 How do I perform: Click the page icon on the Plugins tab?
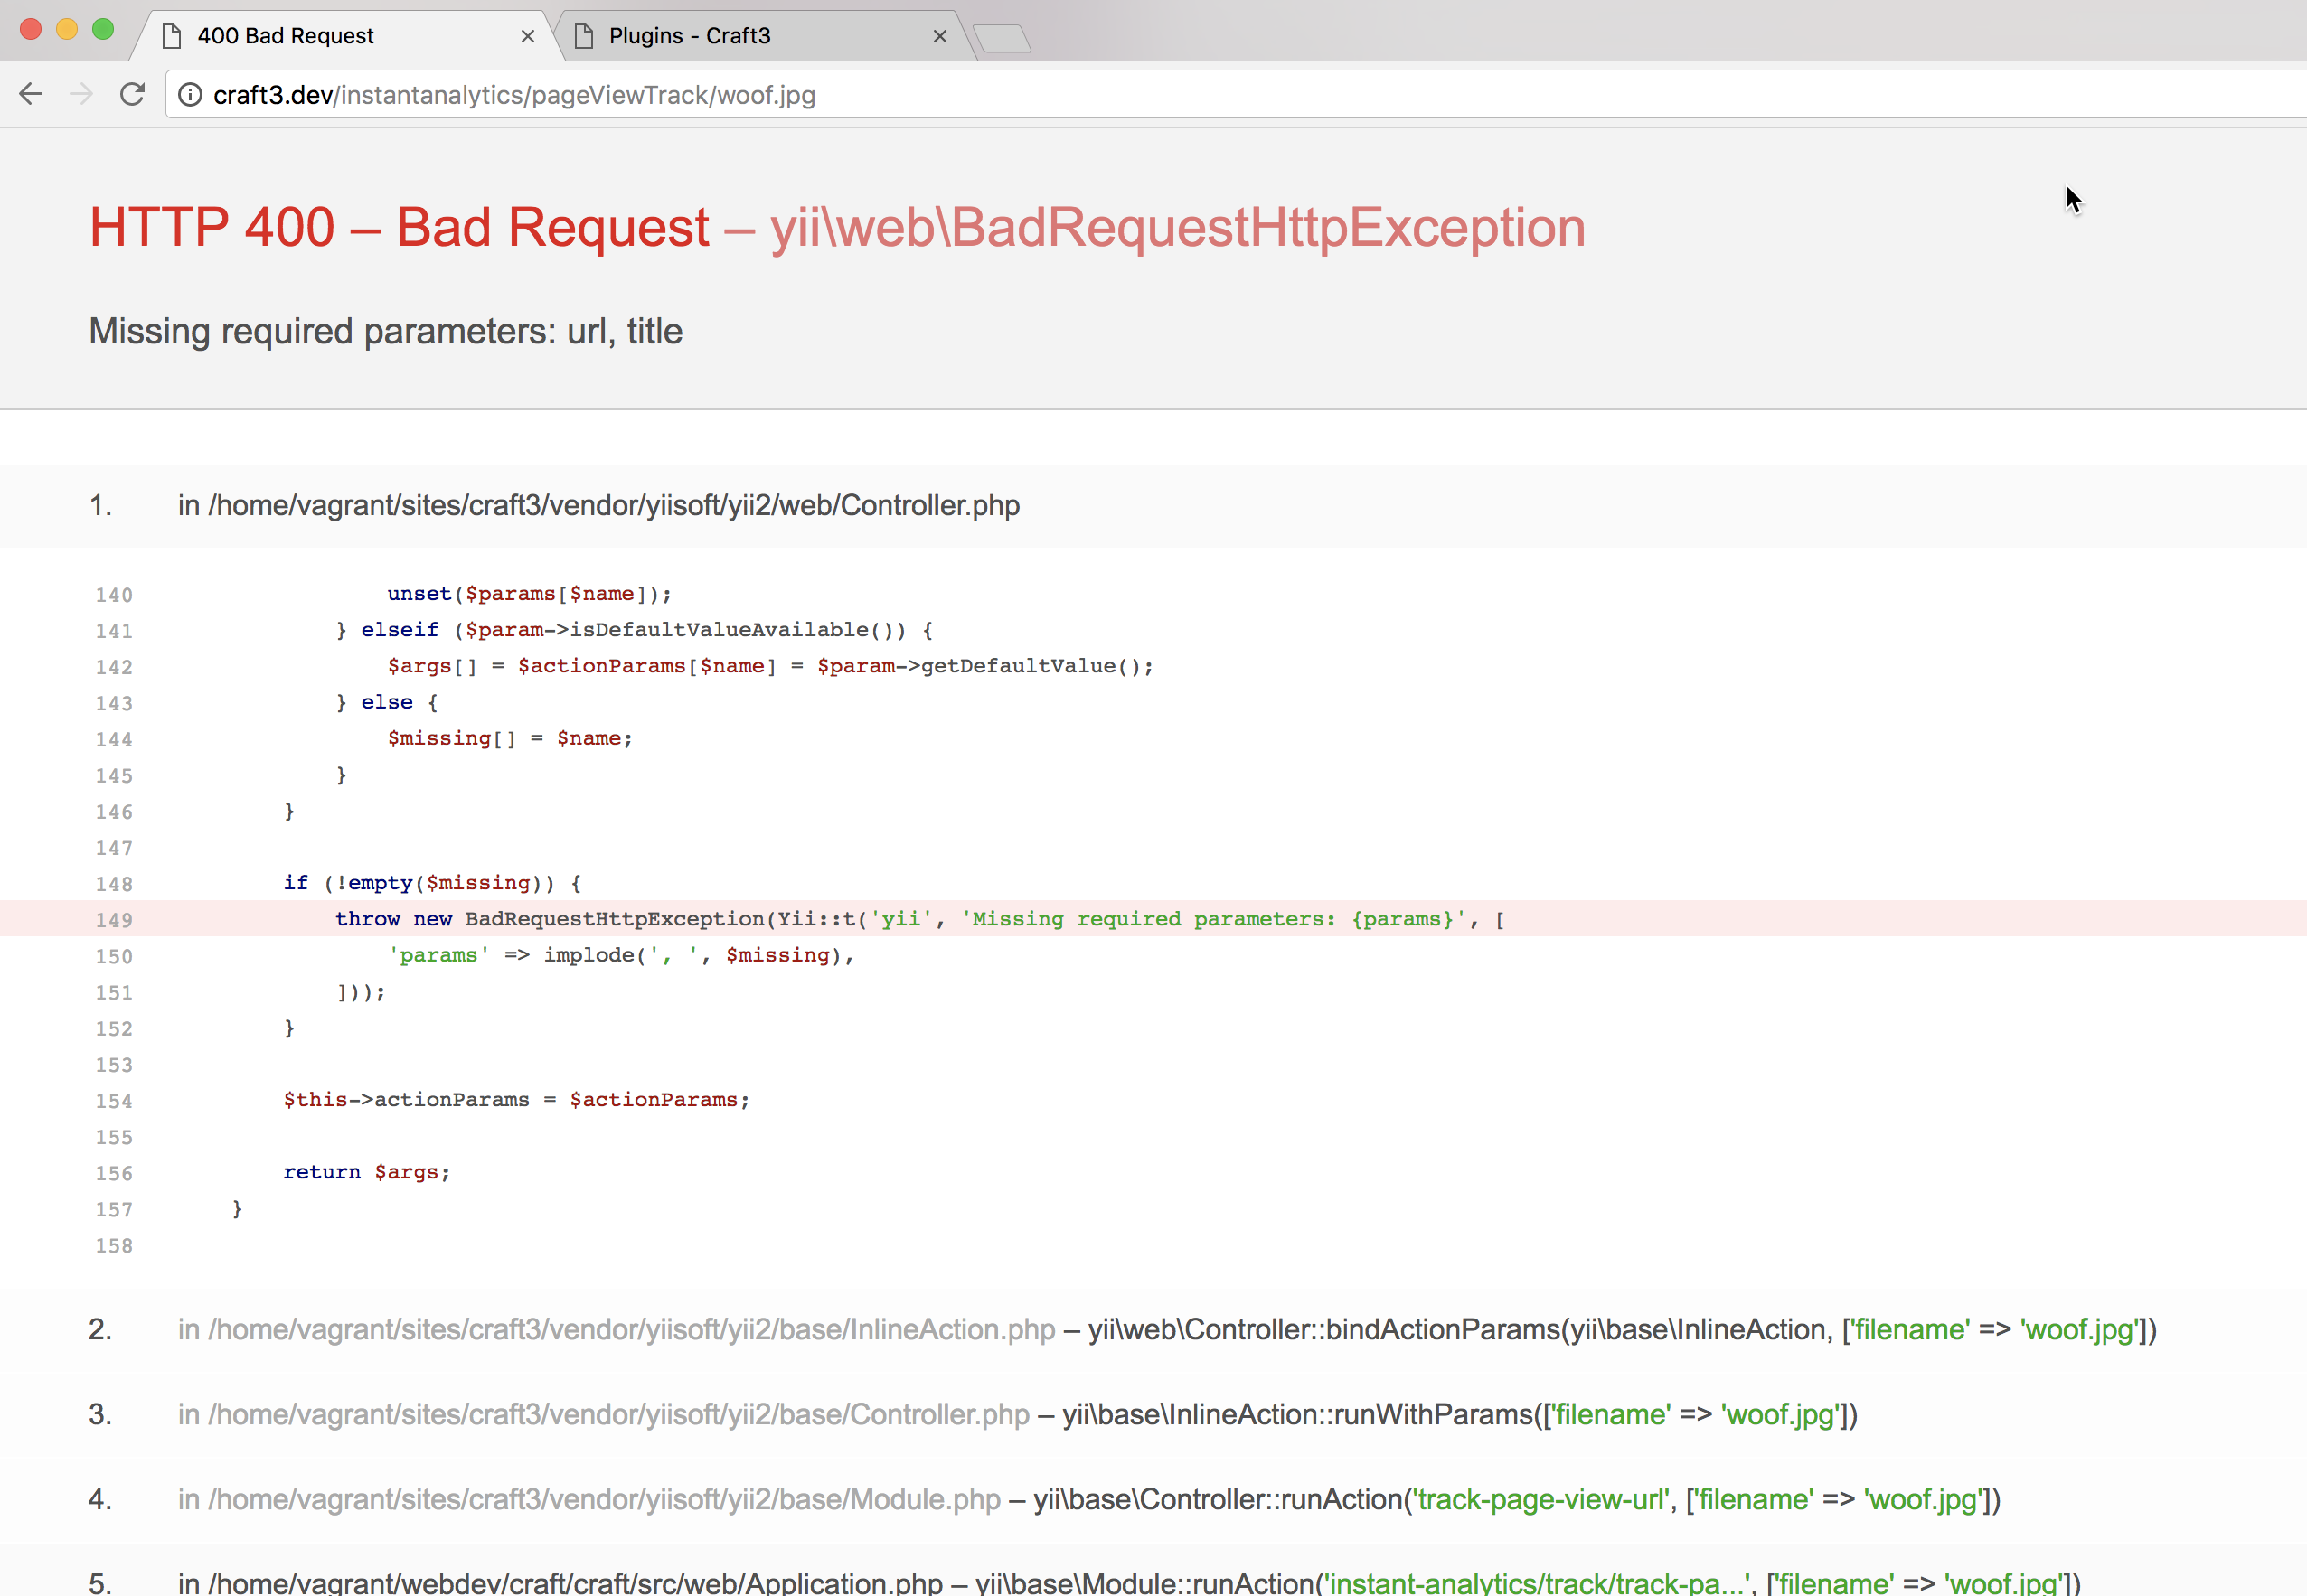click(584, 36)
